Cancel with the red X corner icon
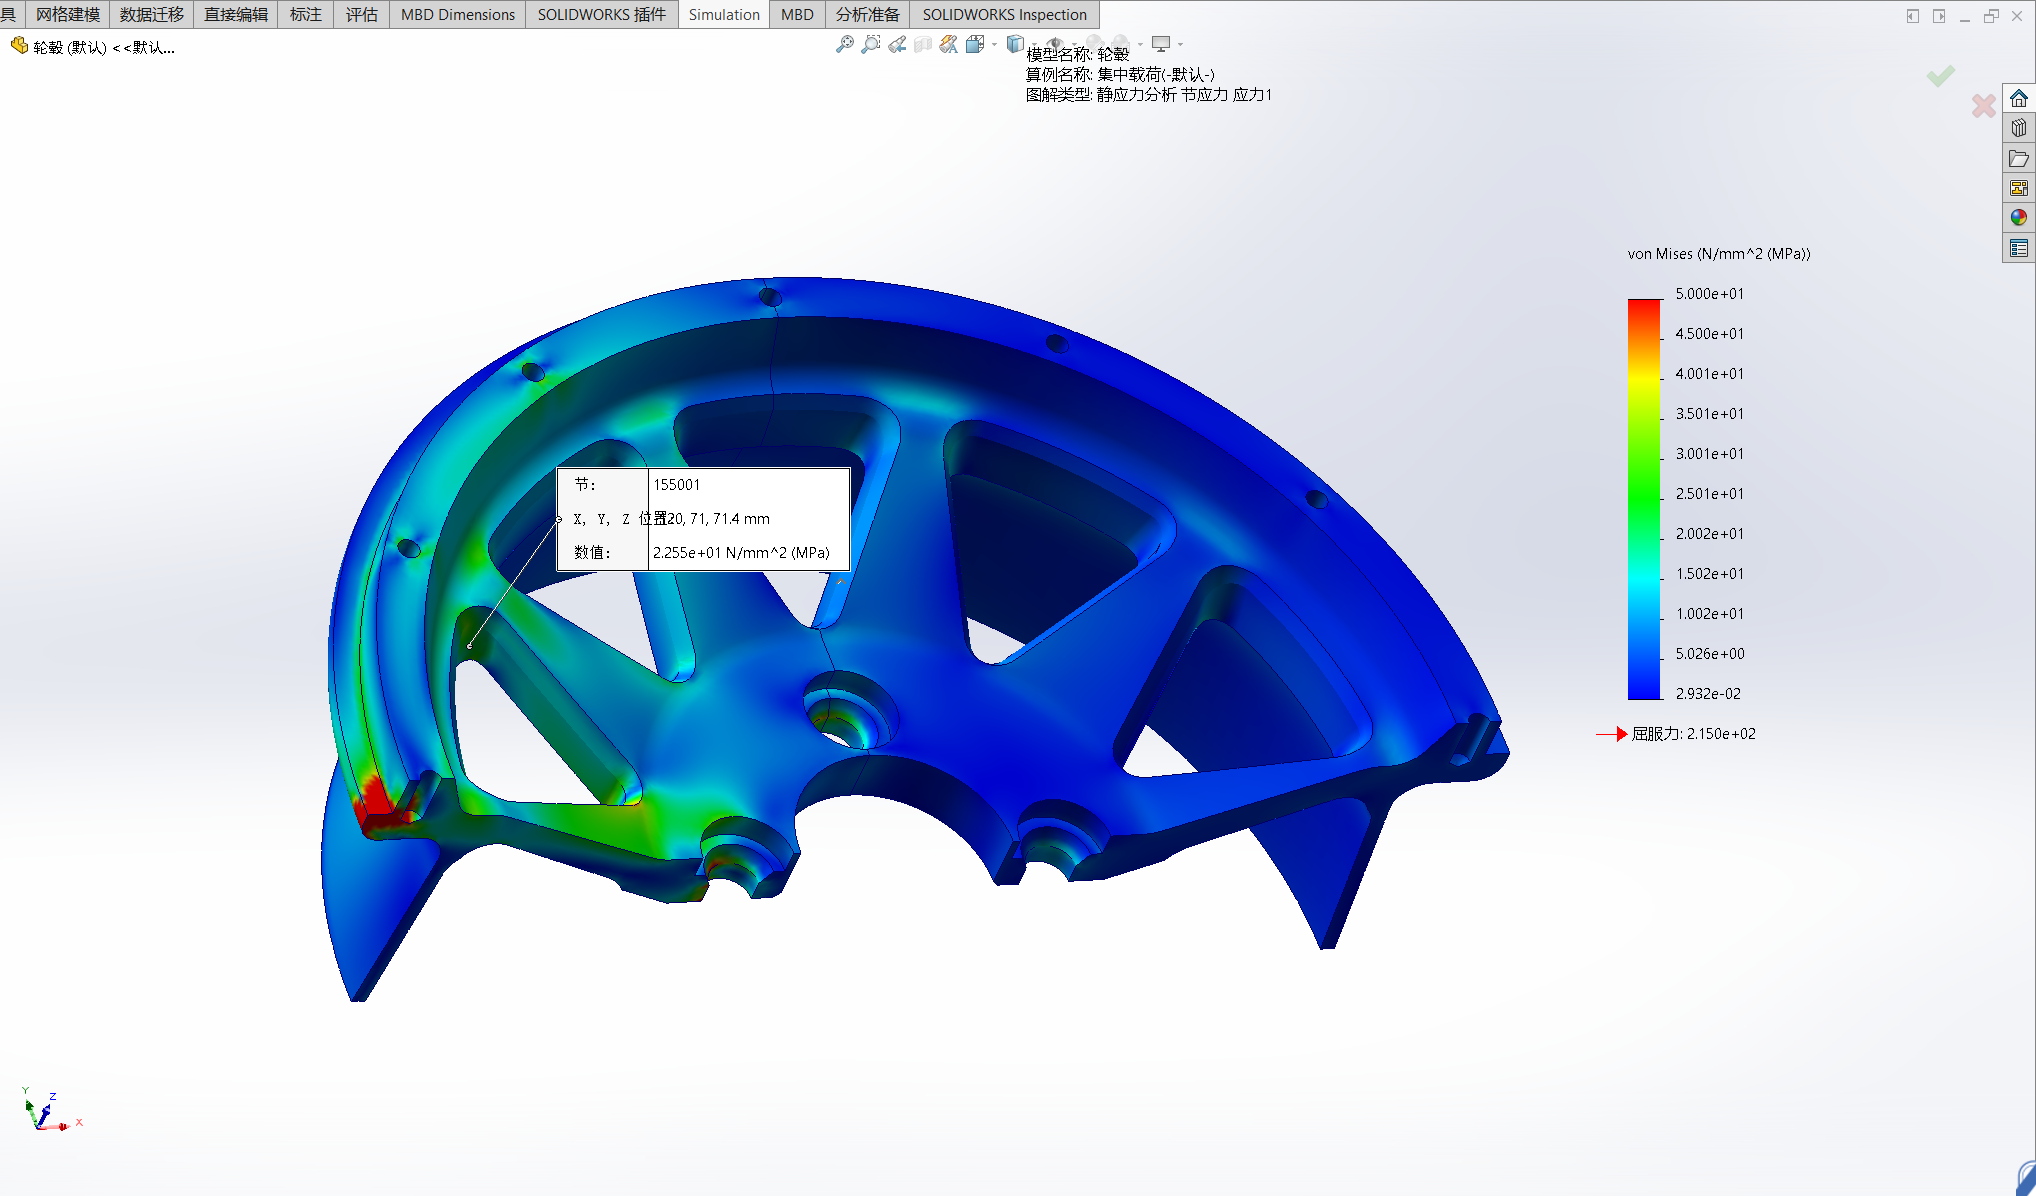The image size is (2036, 1196). tap(1983, 105)
